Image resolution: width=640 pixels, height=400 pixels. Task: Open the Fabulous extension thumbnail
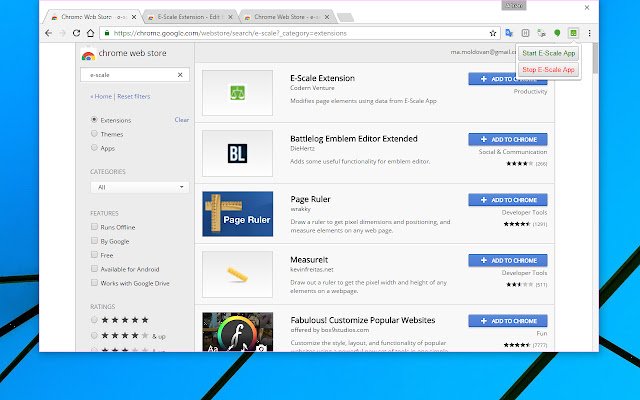238,332
